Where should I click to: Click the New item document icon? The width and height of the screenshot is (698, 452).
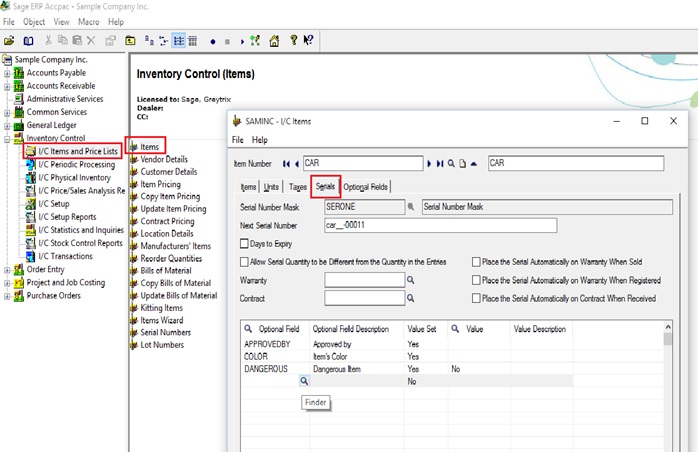coord(463,163)
